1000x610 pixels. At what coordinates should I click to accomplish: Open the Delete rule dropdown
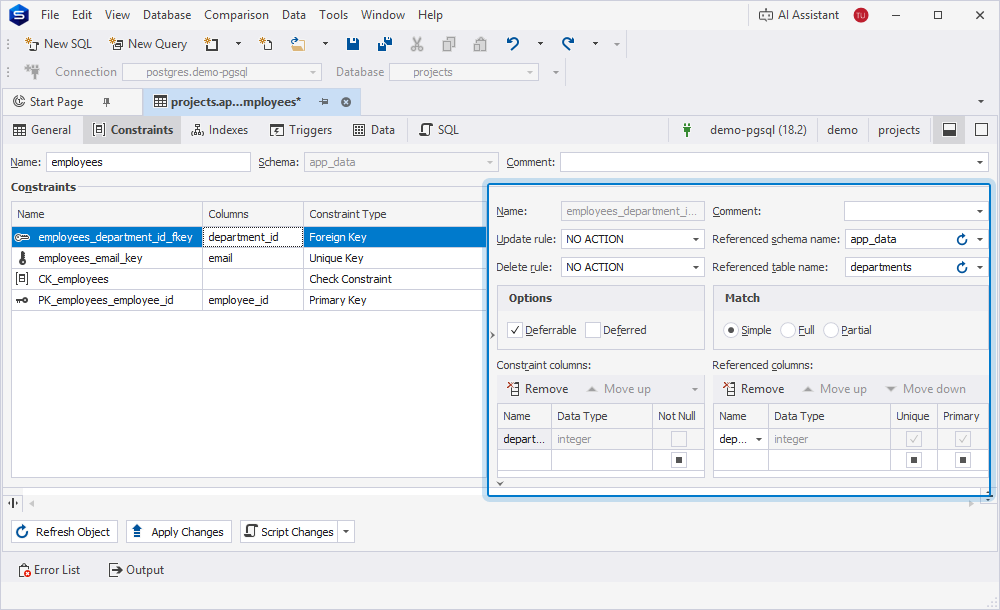point(696,267)
